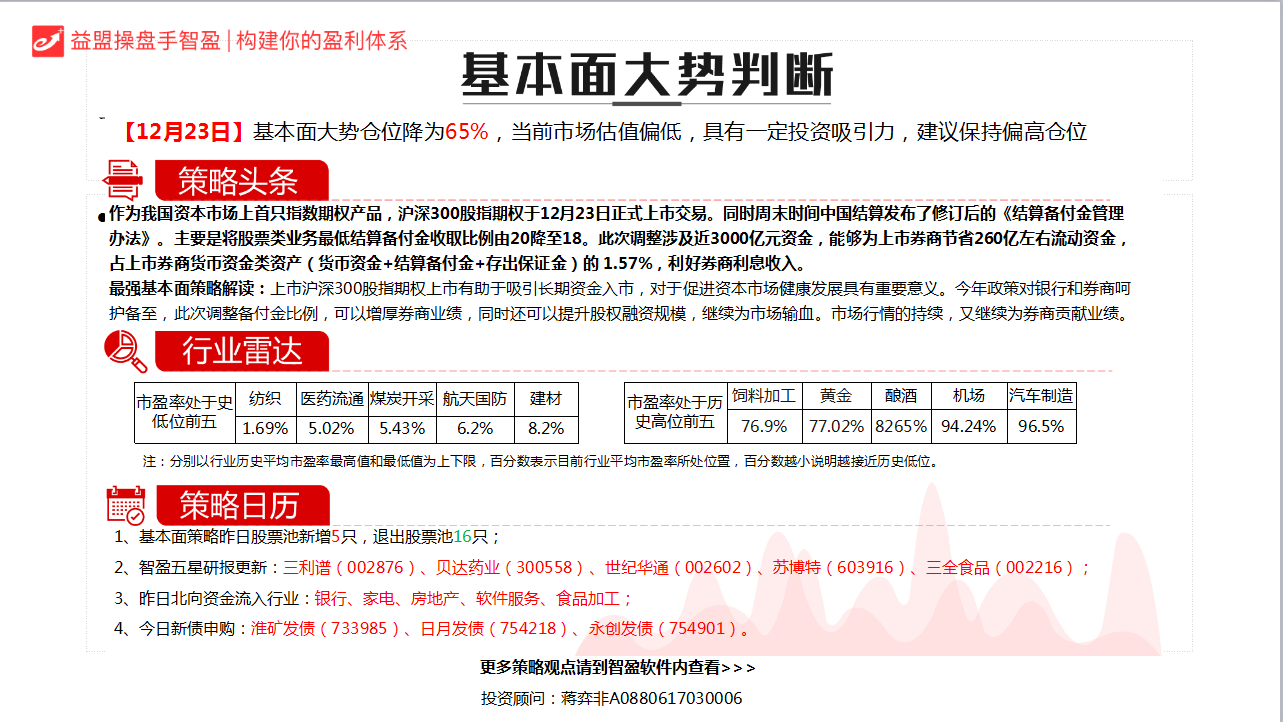The image size is (1283, 722).
Task: Click the calendar icon beside 策略日历
Action: (126, 505)
